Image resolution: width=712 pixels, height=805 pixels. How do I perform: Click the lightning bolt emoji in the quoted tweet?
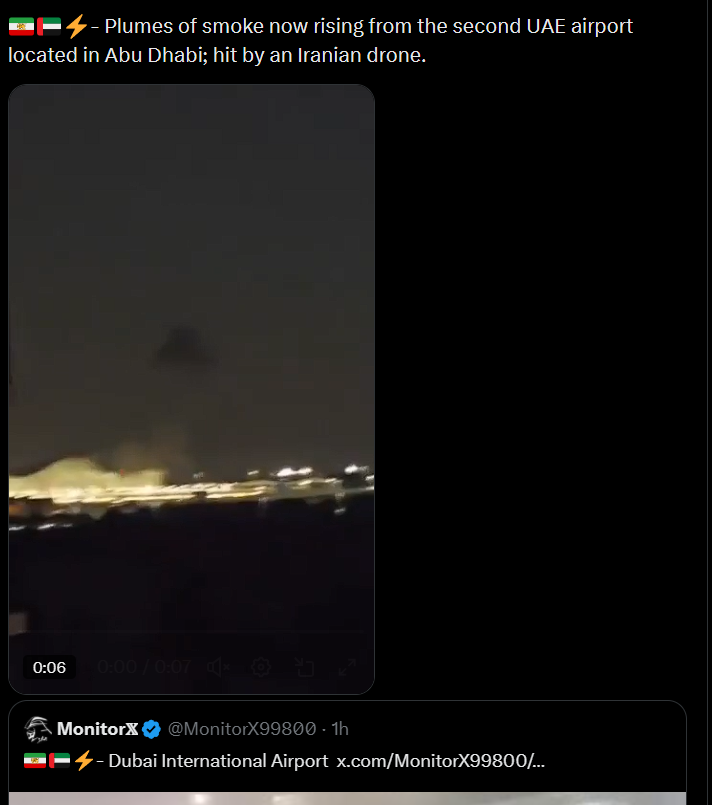pos(84,761)
